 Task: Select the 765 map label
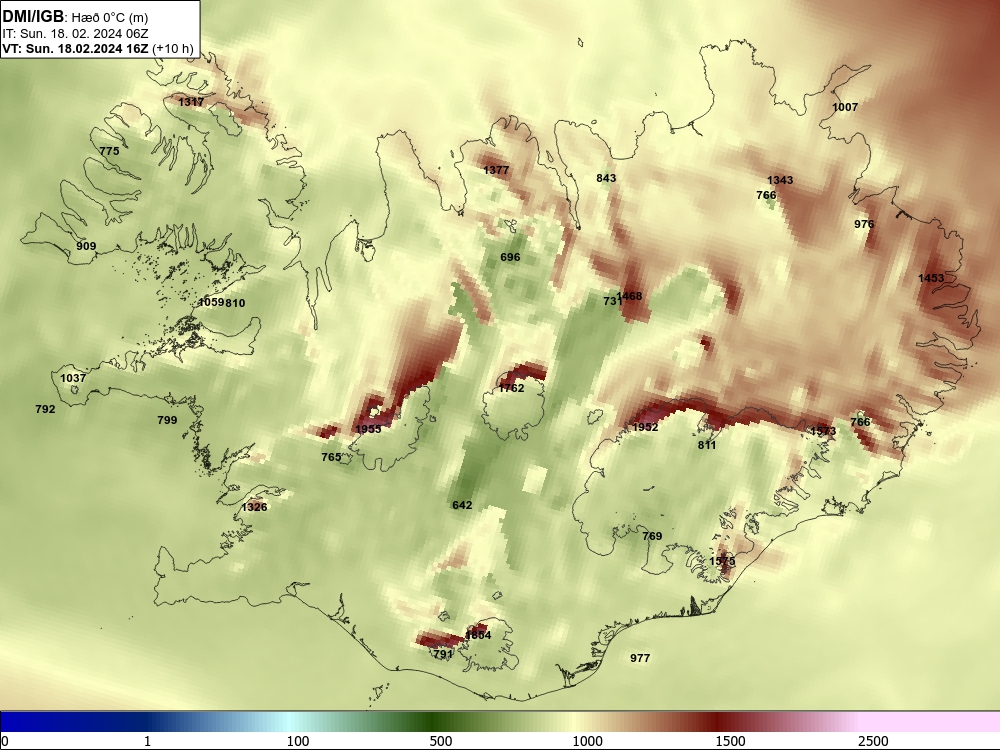pyautogui.click(x=331, y=457)
